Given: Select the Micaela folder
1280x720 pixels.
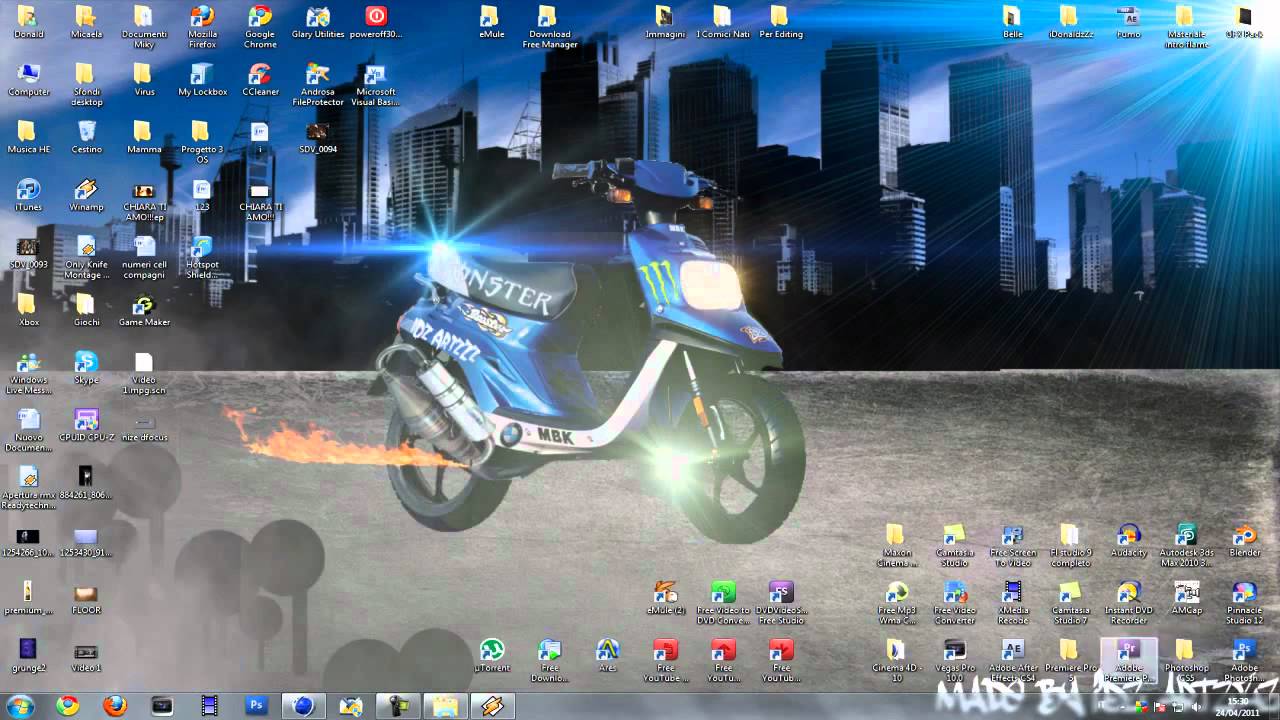Looking at the screenshot, I should tap(86, 22).
